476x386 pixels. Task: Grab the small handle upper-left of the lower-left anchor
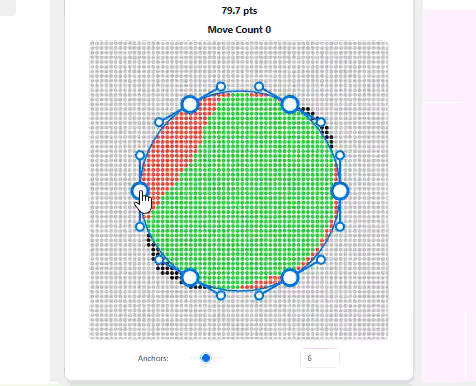159,260
